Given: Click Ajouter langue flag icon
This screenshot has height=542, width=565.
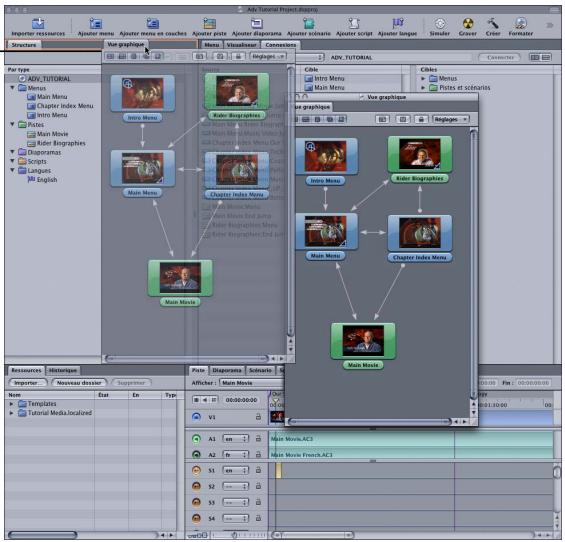Looking at the screenshot, I should point(397,23).
